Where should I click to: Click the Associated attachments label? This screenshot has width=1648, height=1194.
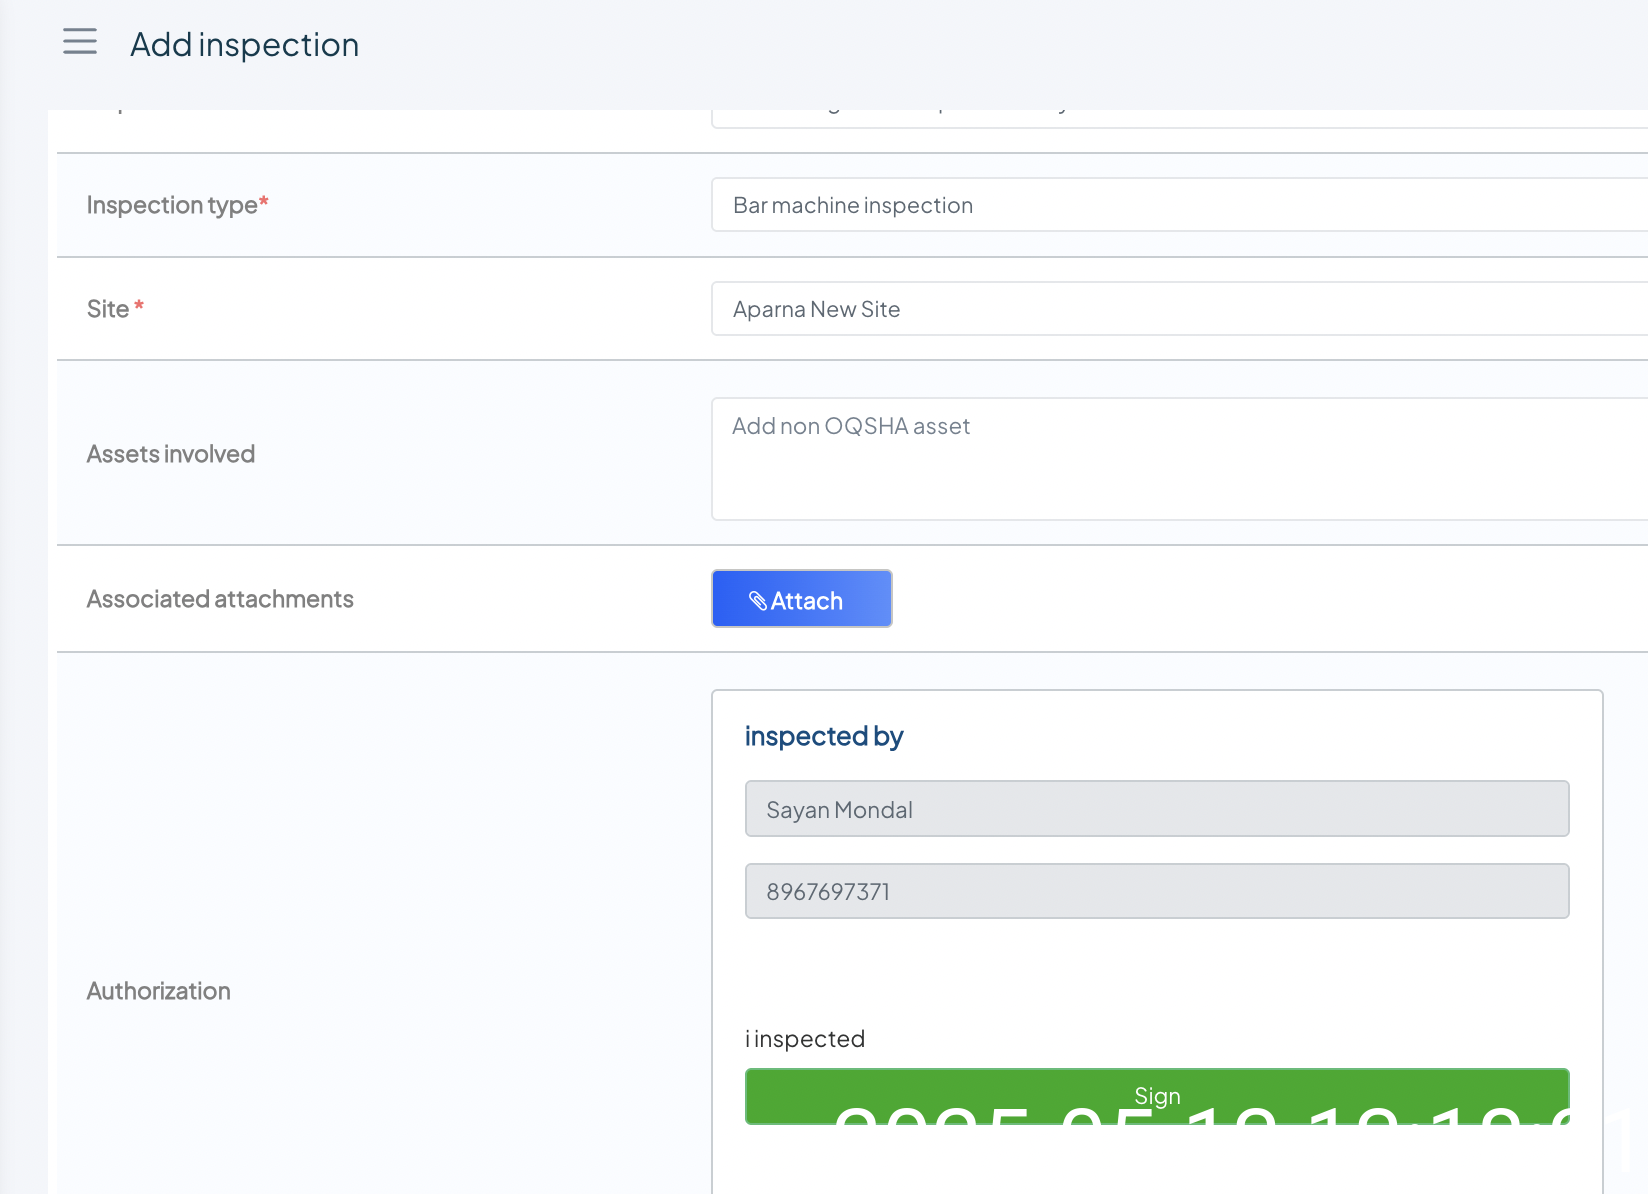[x=220, y=599]
